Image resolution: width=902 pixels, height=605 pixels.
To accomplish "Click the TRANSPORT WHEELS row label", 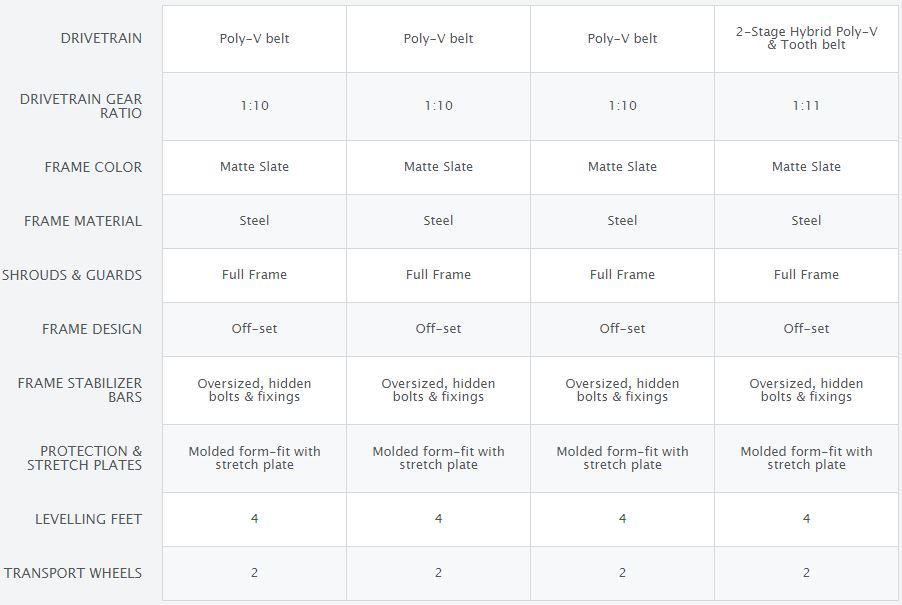I will [x=73, y=573].
